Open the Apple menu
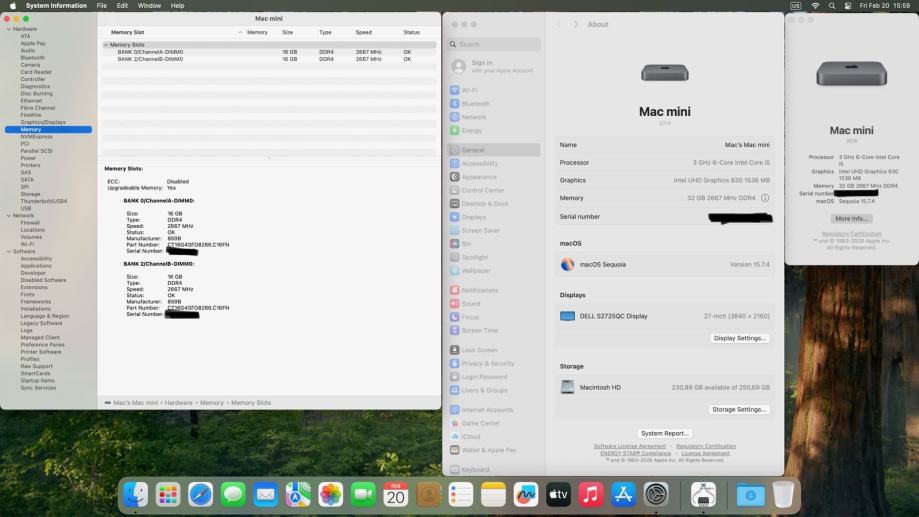 tap(13, 5)
